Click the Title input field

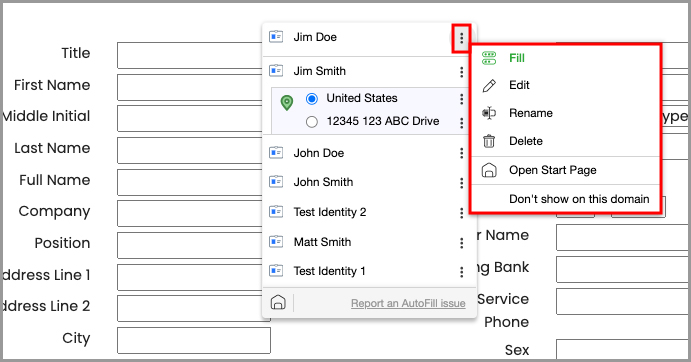pos(190,55)
